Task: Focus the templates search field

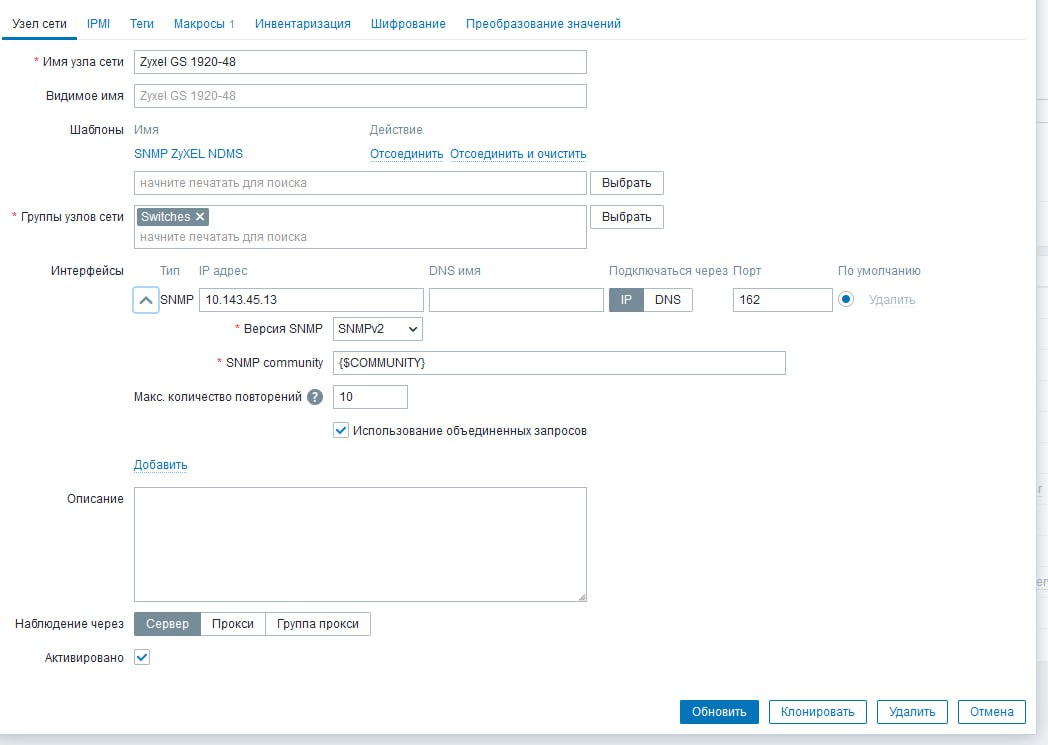Action: pyautogui.click(x=360, y=182)
